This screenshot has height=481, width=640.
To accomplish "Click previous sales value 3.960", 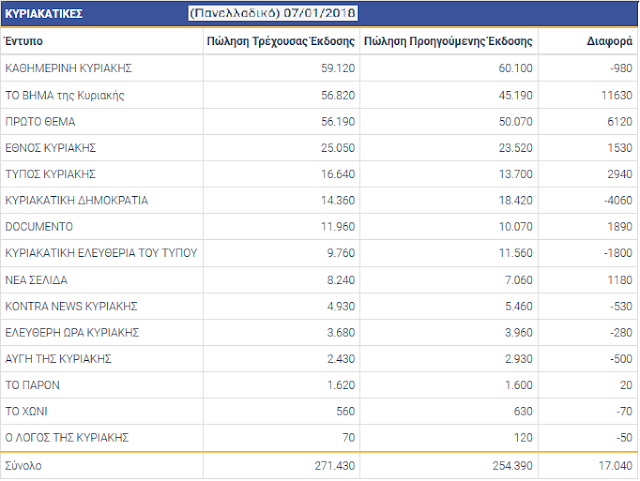I will [x=519, y=333].
